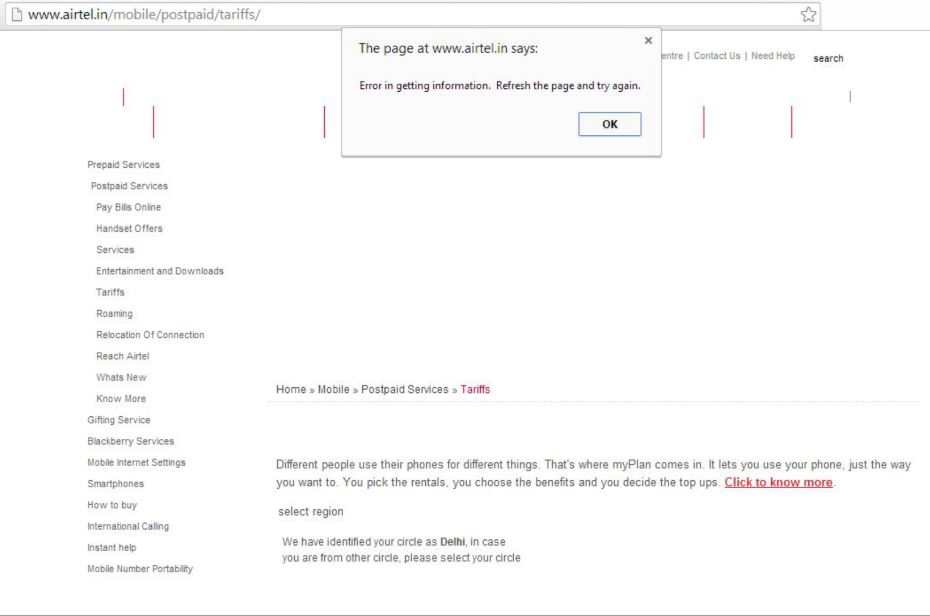Click the Mobile breadcrumb link

click(333, 390)
